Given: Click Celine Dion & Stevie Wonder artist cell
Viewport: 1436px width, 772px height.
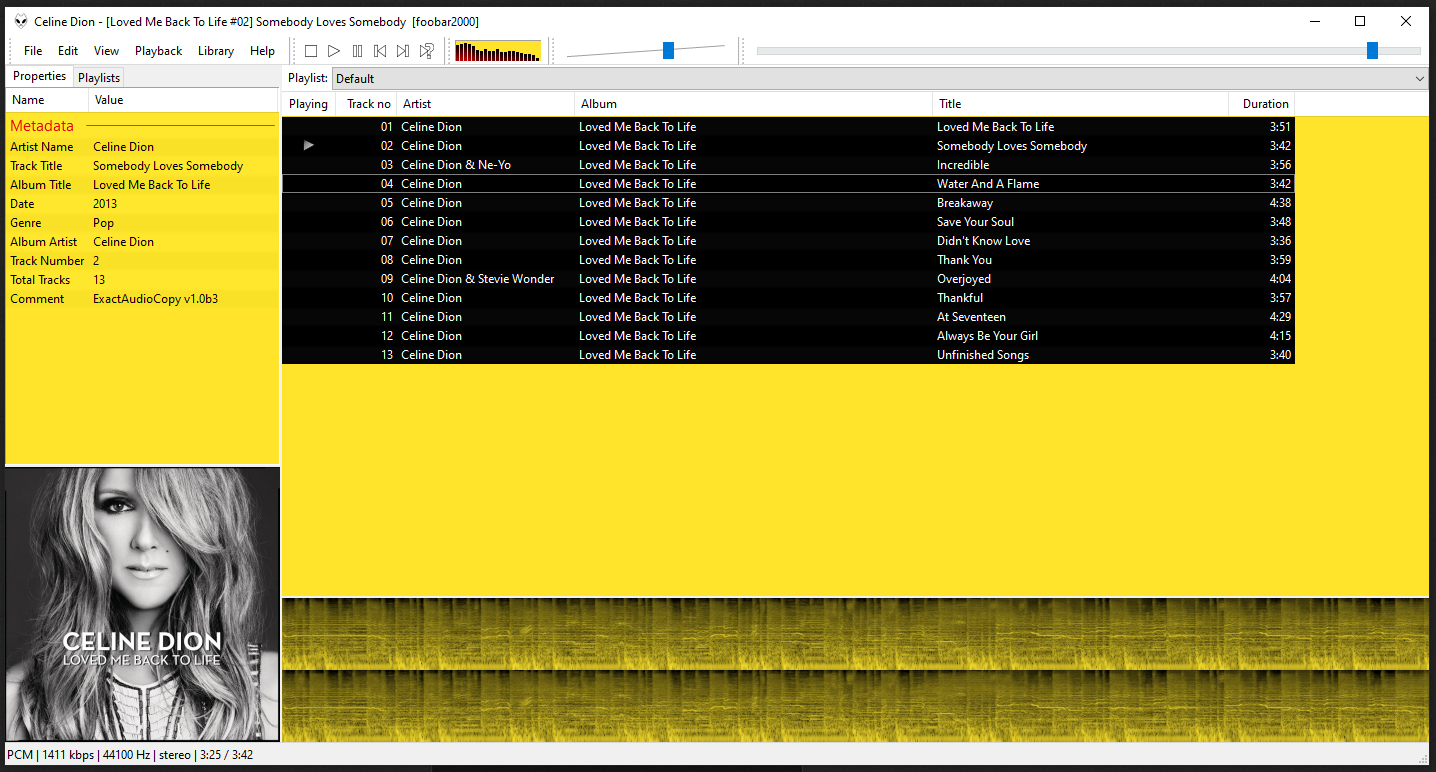Looking at the screenshot, I should pyautogui.click(x=478, y=279).
